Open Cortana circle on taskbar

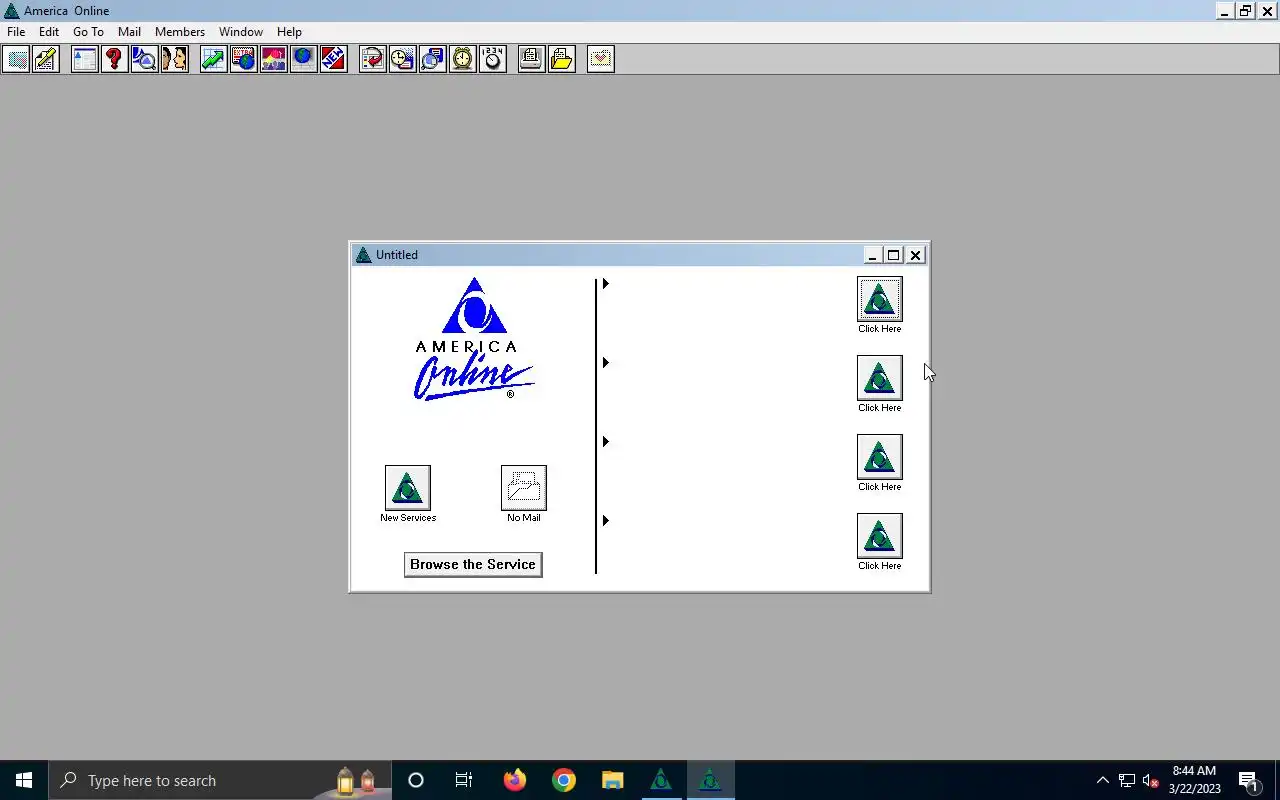pos(416,780)
